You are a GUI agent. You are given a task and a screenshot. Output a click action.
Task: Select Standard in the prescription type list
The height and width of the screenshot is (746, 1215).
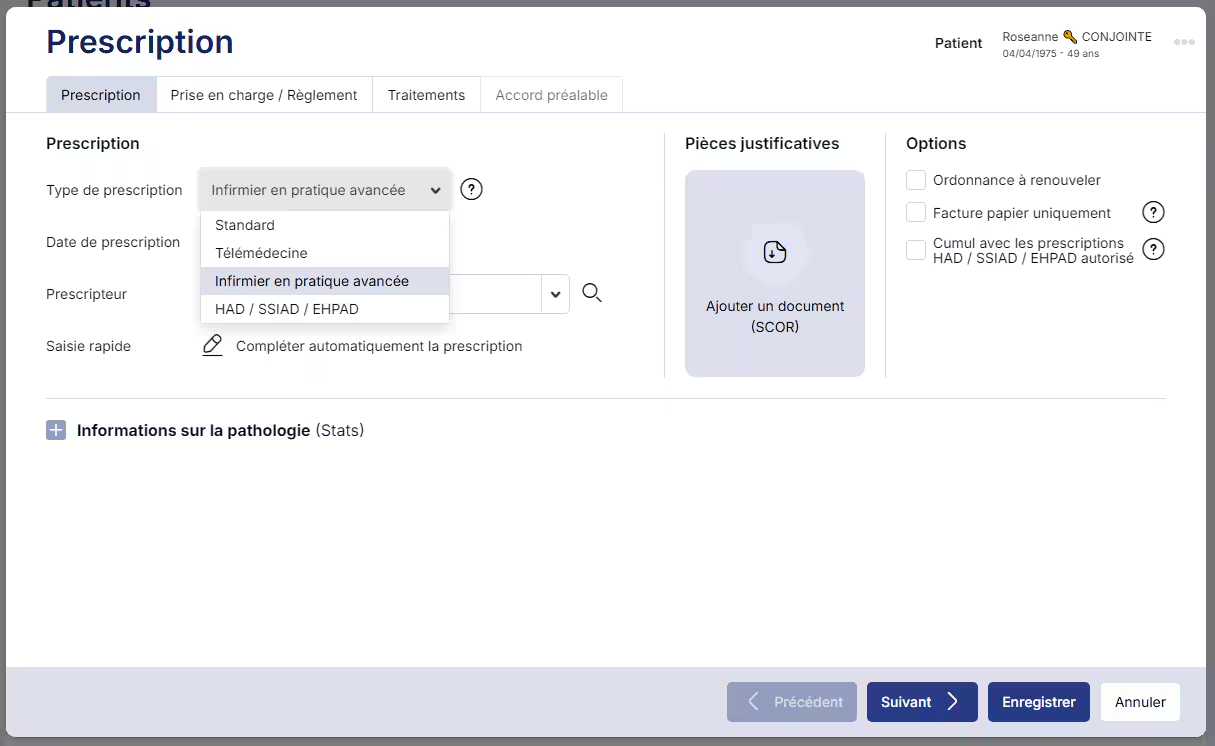[x=245, y=225]
